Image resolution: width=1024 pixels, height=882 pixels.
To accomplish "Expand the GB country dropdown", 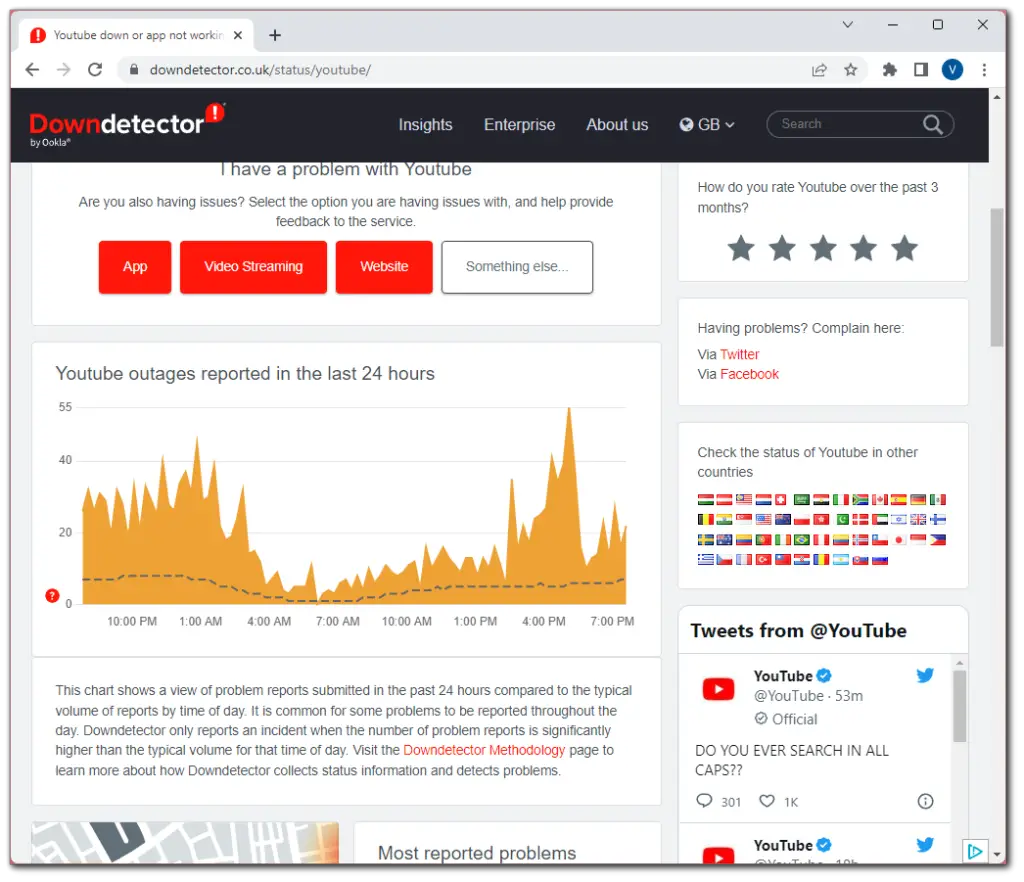I will pyautogui.click(x=707, y=125).
